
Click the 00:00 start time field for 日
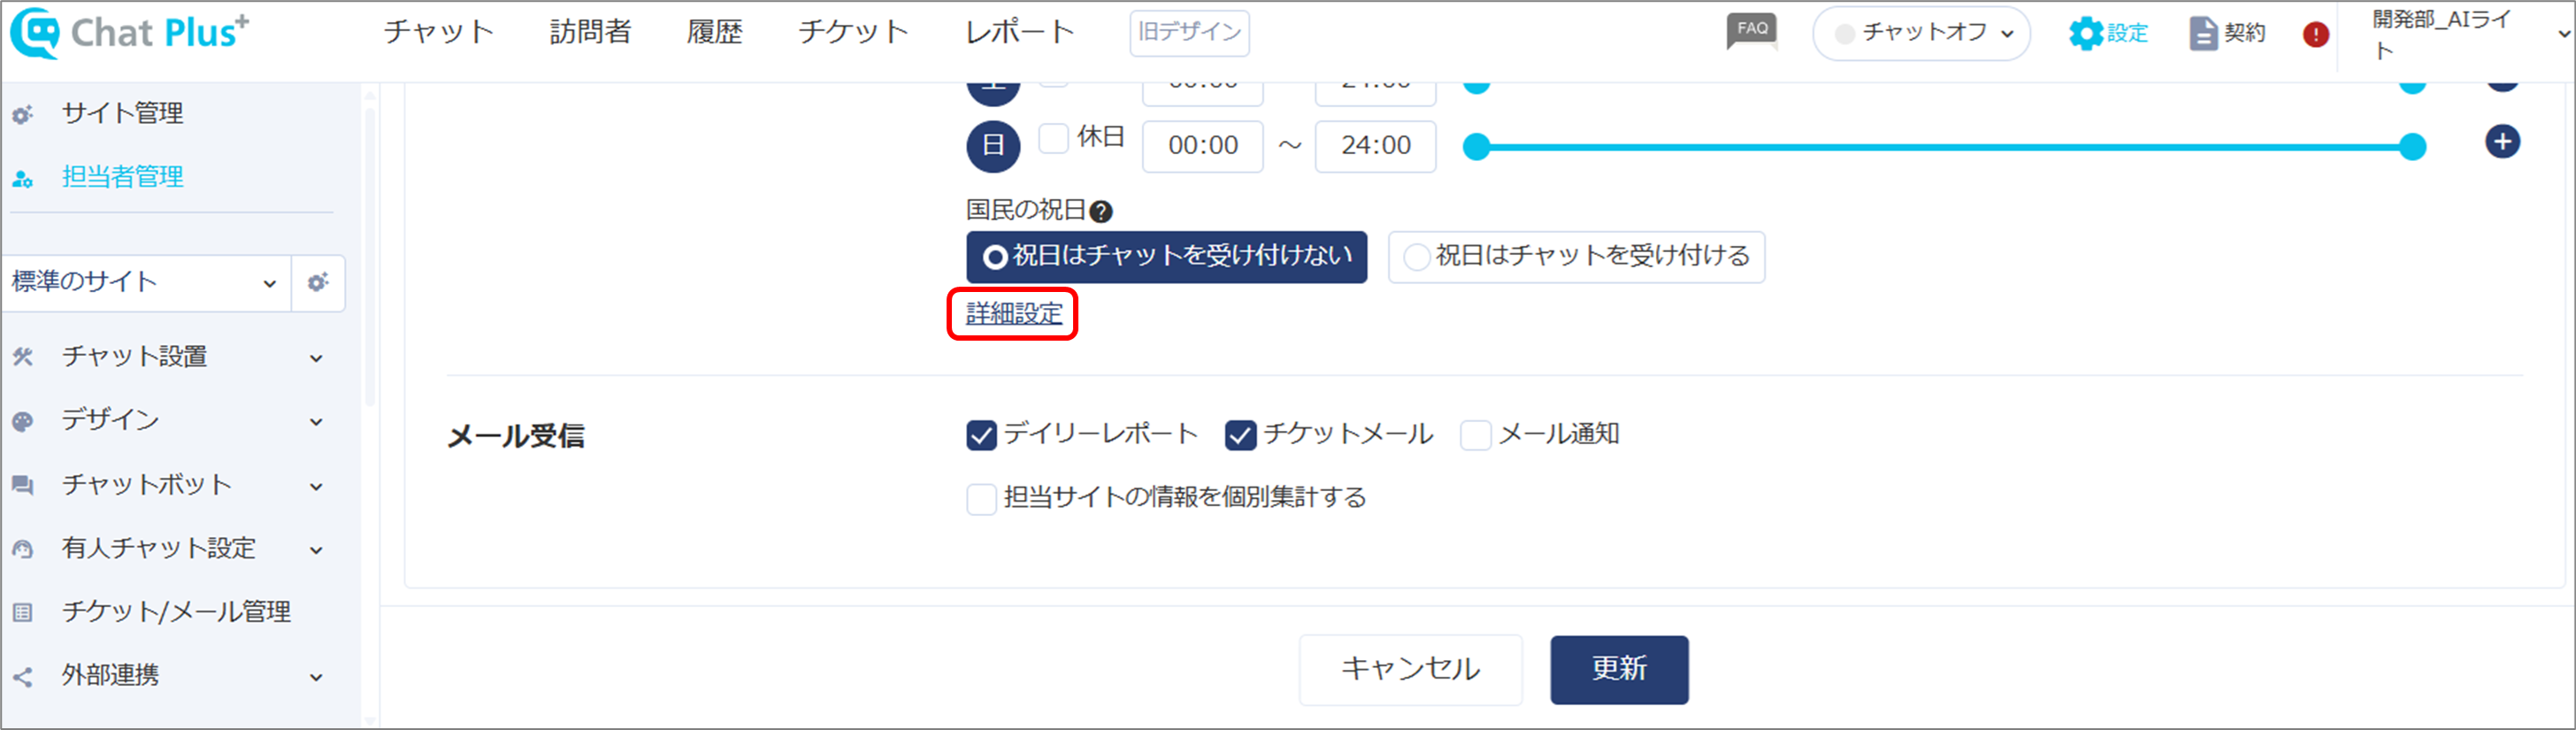point(1203,146)
